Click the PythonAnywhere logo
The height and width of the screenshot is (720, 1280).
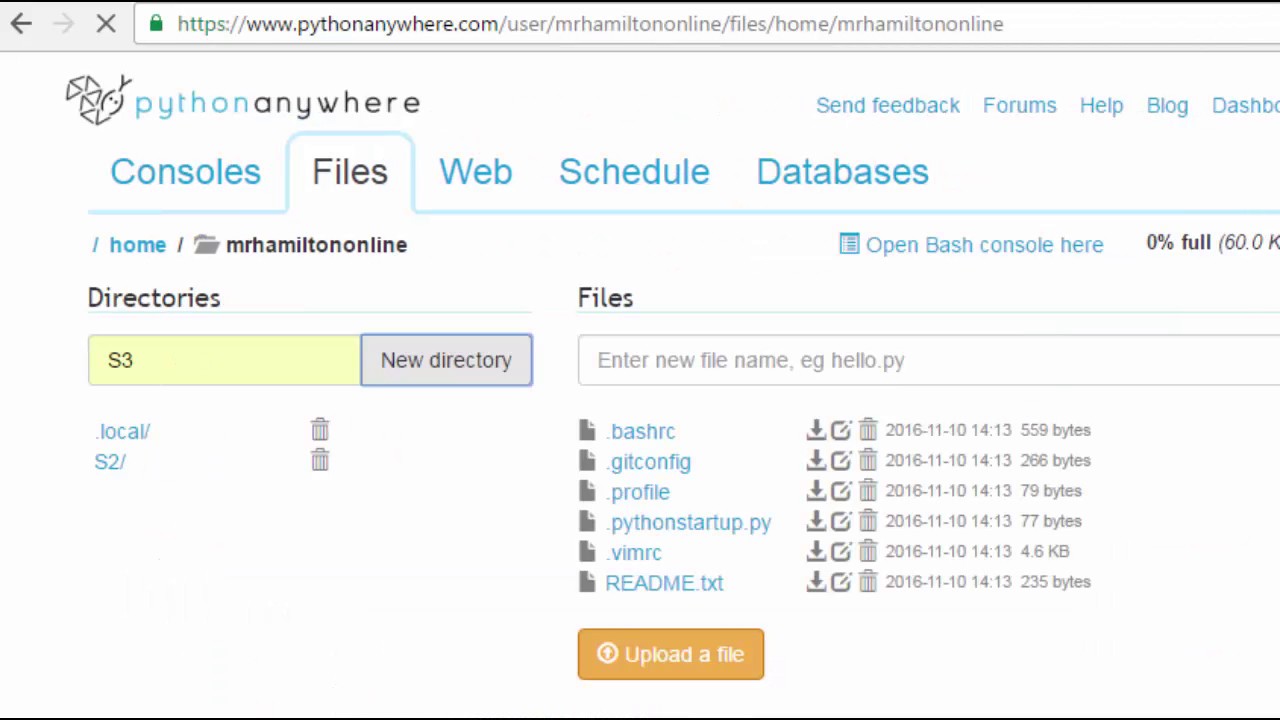(243, 102)
